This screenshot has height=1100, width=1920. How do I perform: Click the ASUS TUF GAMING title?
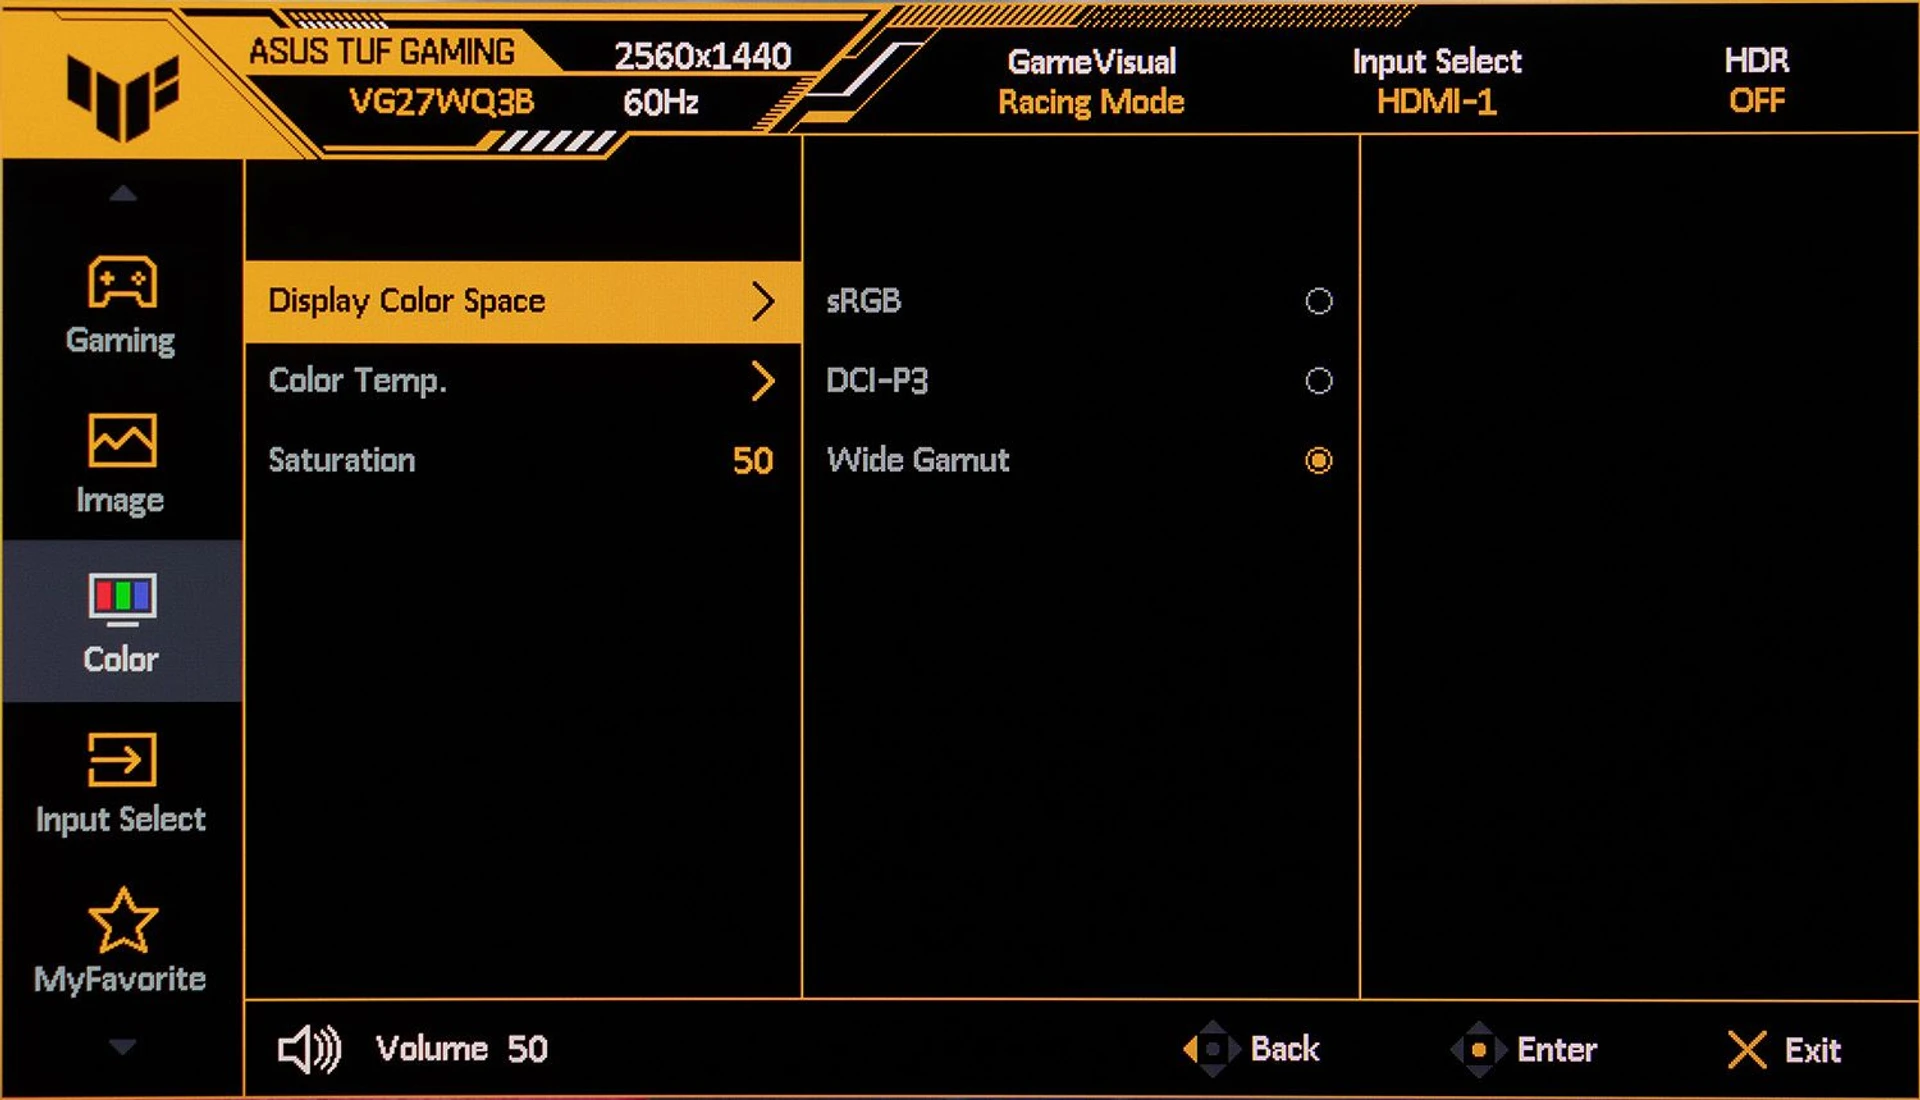[382, 52]
